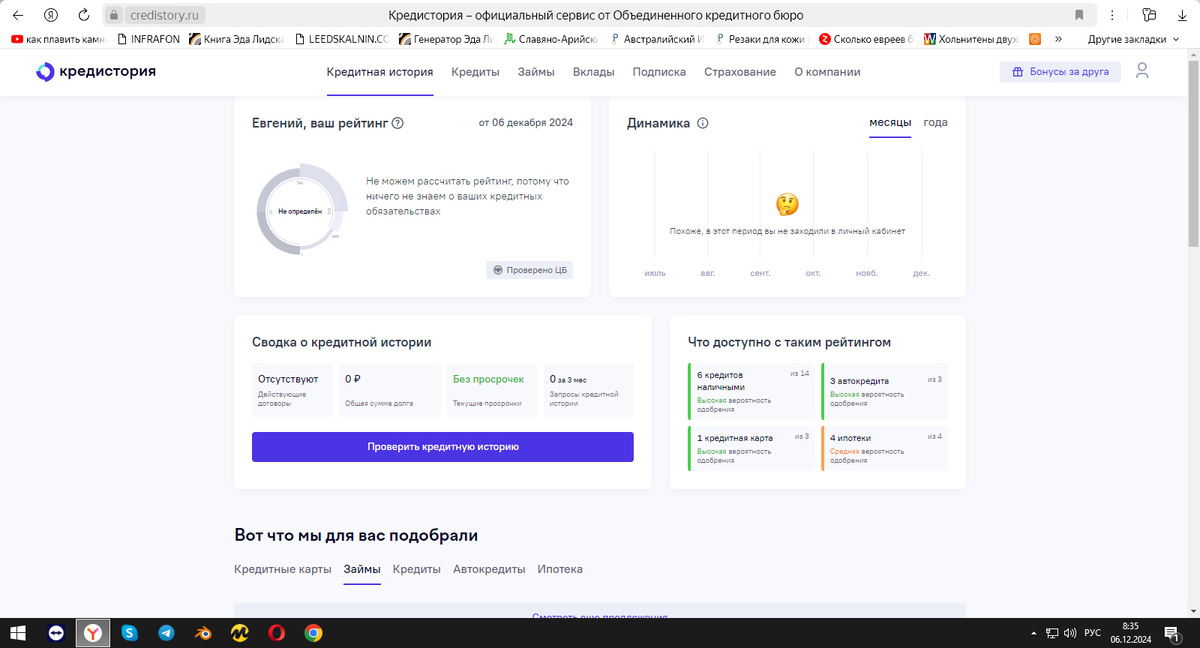Select the Займы offers tab
Image resolution: width=1200 pixels, height=648 pixels.
[362, 569]
